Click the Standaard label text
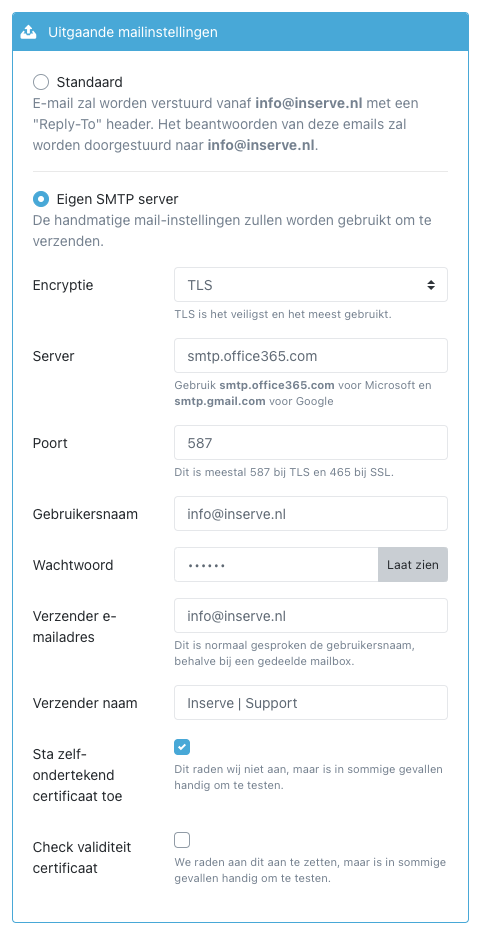The height and width of the screenshot is (932, 477). pos(90,82)
